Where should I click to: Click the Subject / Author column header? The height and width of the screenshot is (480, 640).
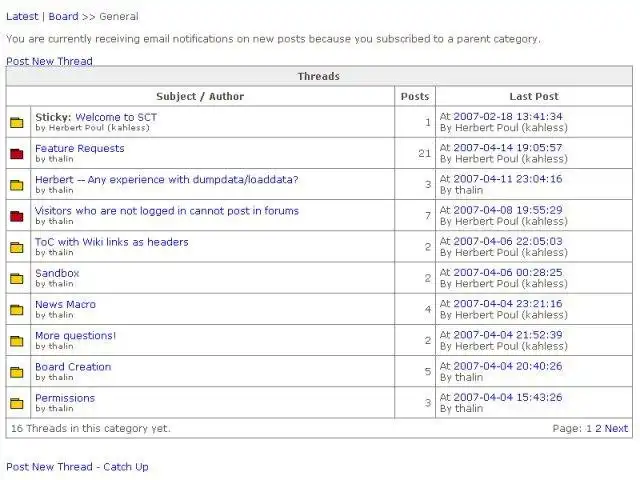[x=200, y=96]
